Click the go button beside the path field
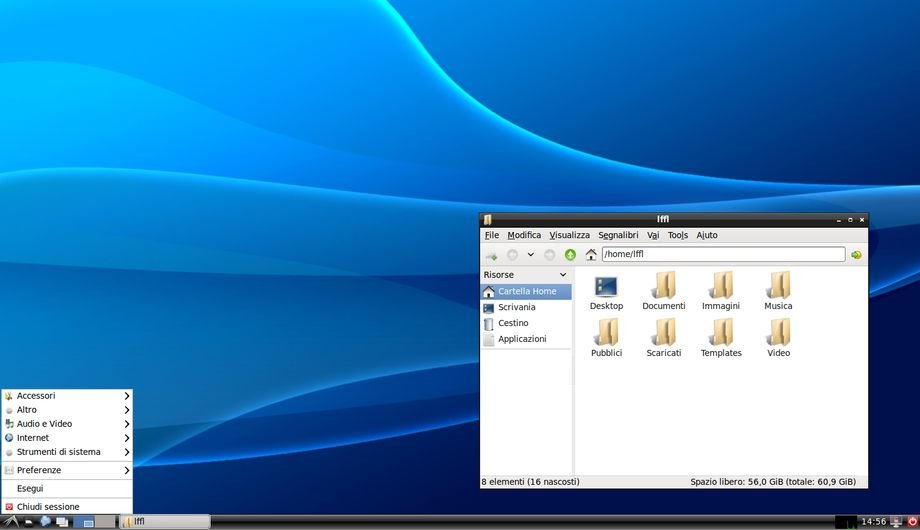The width and height of the screenshot is (920, 530). point(856,255)
